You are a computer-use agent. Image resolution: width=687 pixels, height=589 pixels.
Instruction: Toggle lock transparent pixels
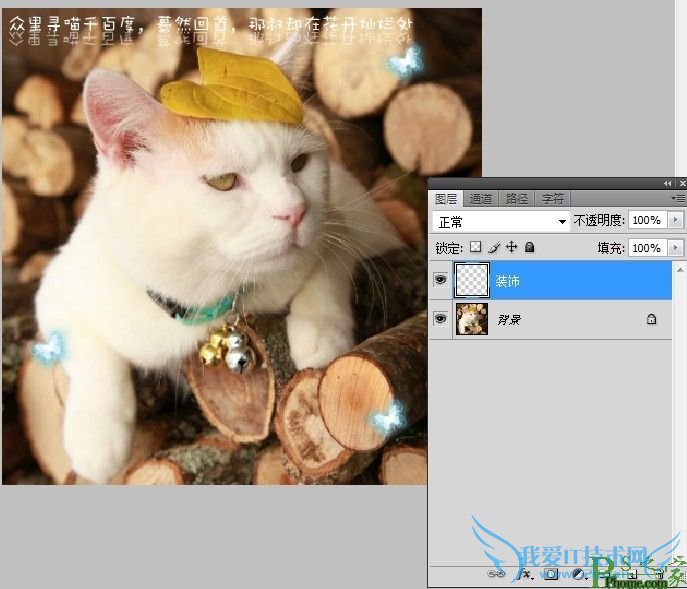475,247
